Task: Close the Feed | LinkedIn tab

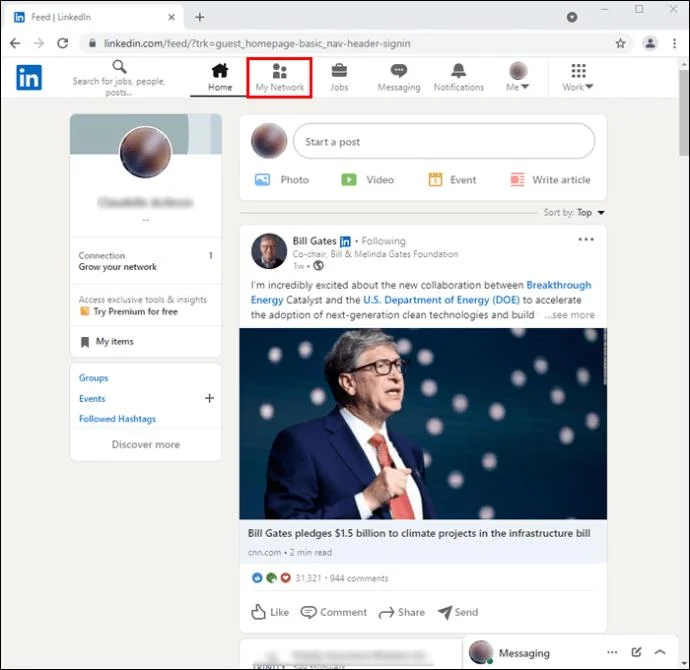Action: [x=172, y=17]
